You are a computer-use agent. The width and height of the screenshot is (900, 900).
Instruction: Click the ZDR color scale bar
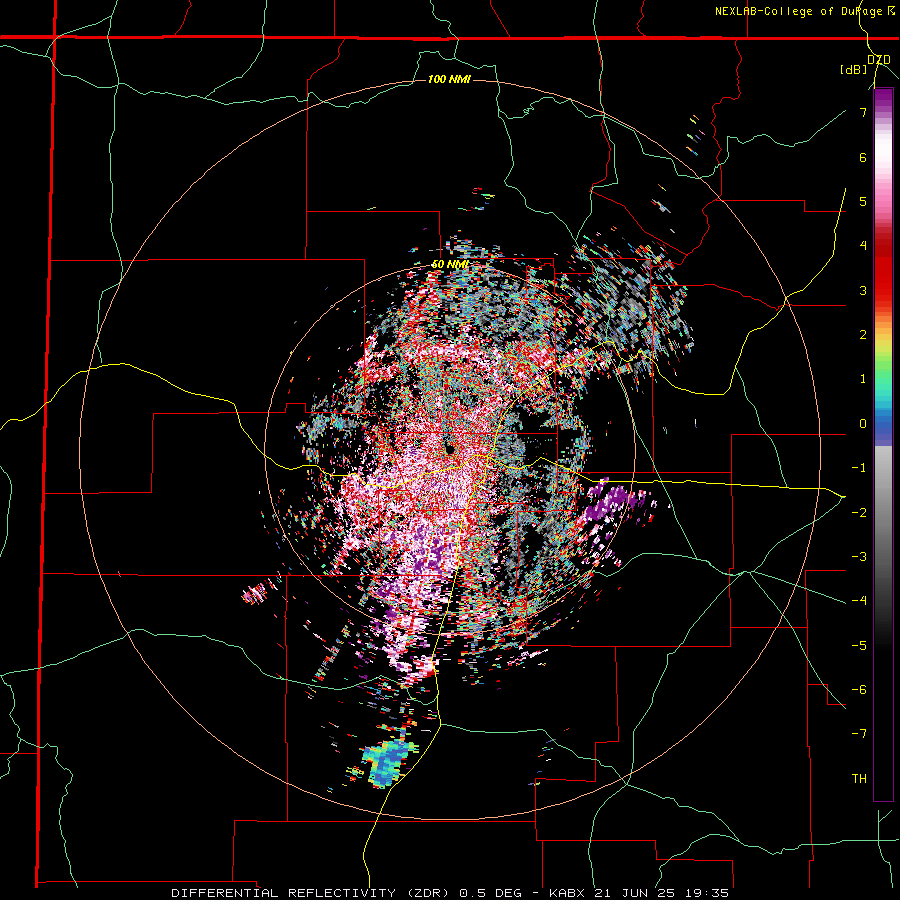(883, 444)
